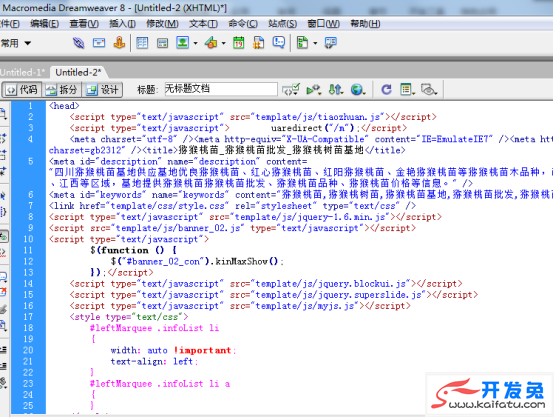554x417 pixels.
Task: Open the 站点(S) menu
Action: point(282,24)
